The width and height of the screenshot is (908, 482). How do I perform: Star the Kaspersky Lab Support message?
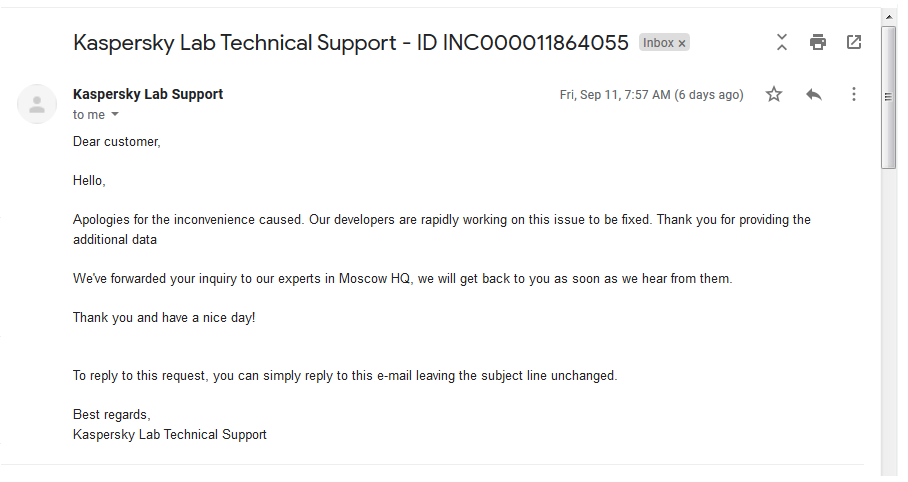[774, 94]
